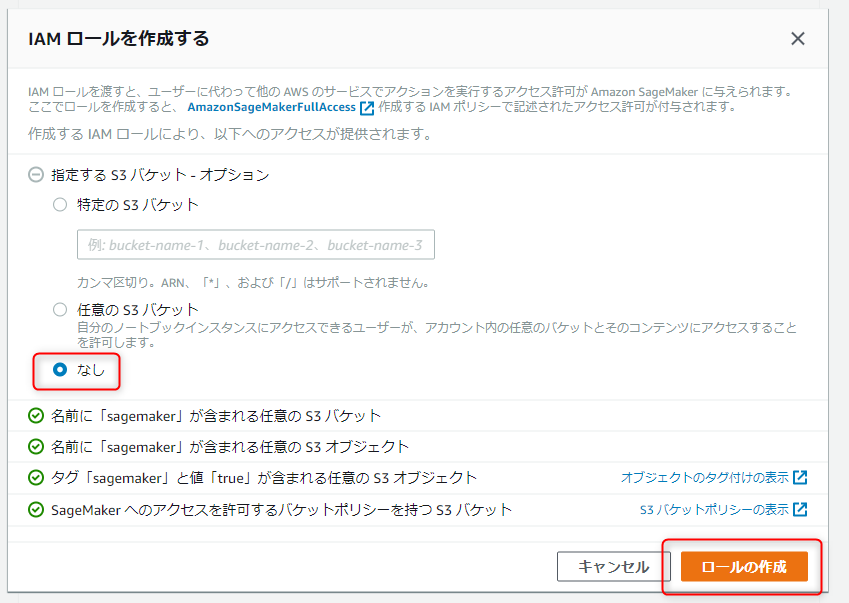The width and height of the screenshot is (849, 603).
Task: Select the 特定の S3 バケット radio option
Action: click(x=60, y=204)
